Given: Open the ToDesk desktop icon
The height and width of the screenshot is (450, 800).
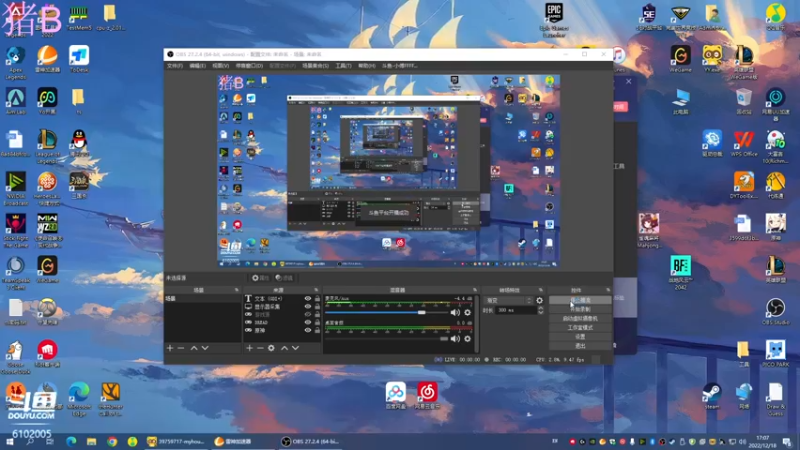Looking at the screenshot, I should click(79, 59).
